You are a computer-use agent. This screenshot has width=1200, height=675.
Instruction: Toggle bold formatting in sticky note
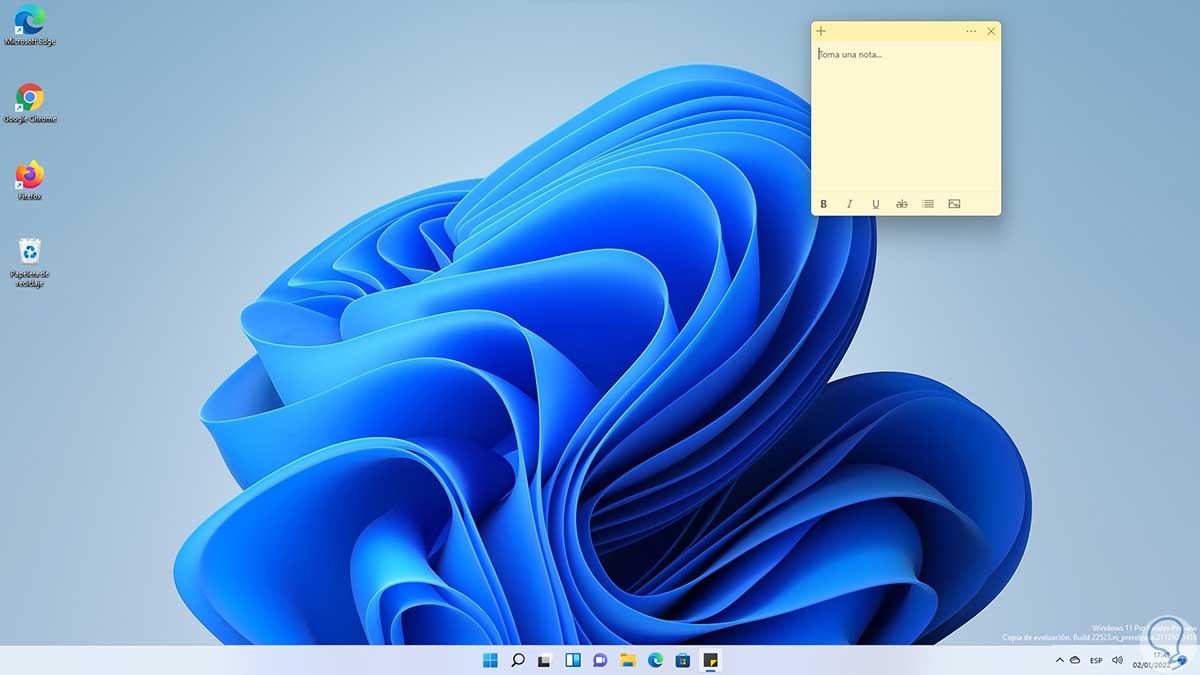(x=824, y=204)
